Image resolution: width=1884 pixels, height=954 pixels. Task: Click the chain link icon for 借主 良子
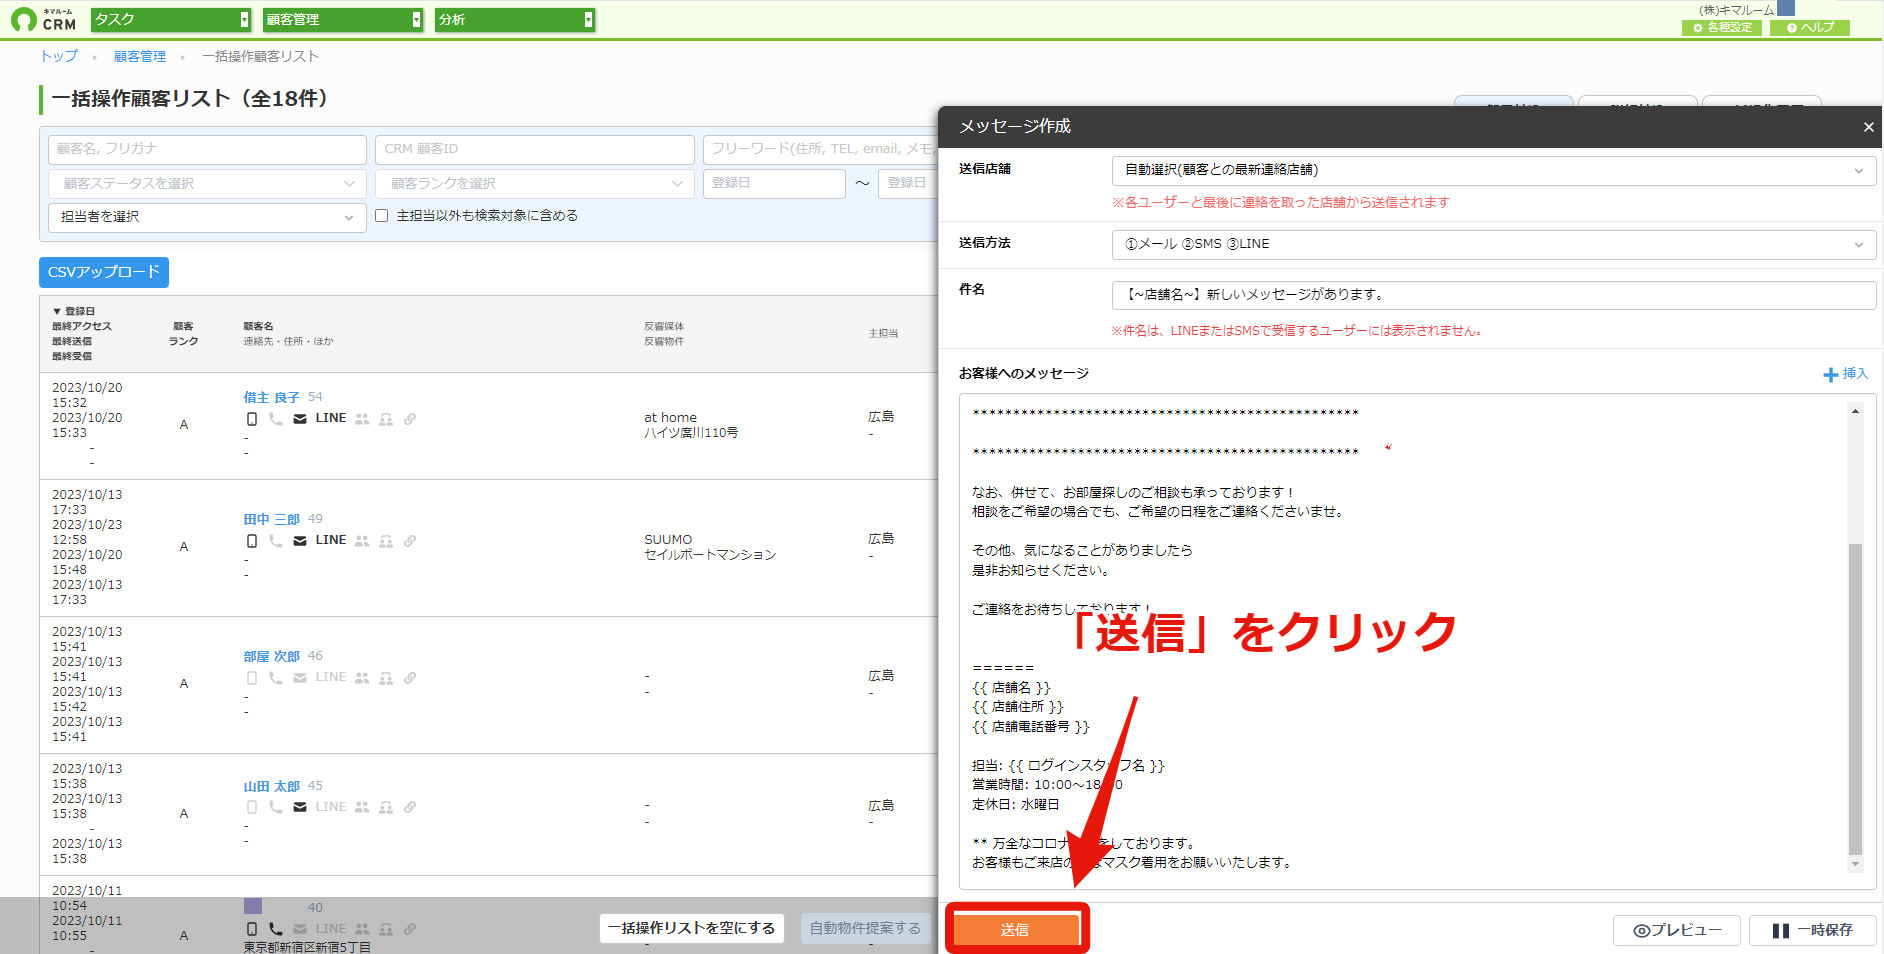410,419
